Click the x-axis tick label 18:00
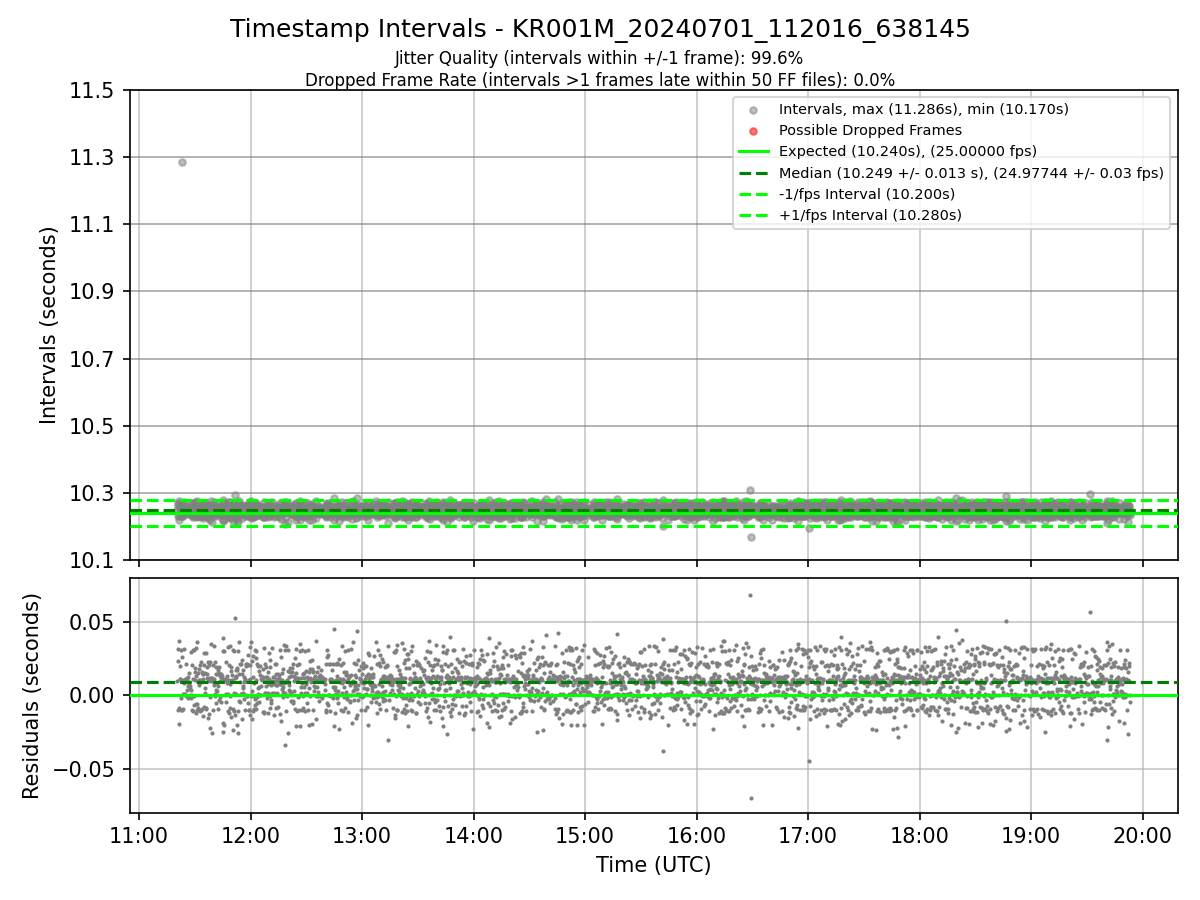1200x900 pixels. 919,835
